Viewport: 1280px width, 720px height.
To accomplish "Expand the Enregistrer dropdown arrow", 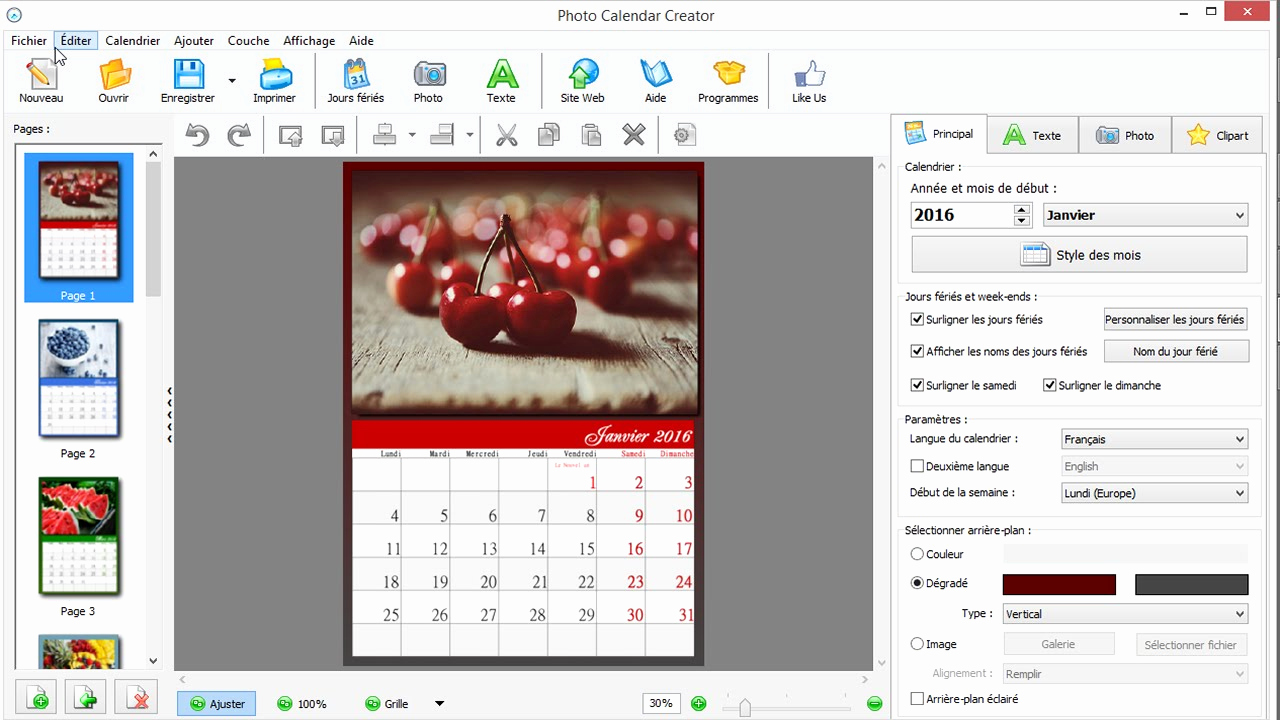I will pyautogui.click(x=232, y=81).
